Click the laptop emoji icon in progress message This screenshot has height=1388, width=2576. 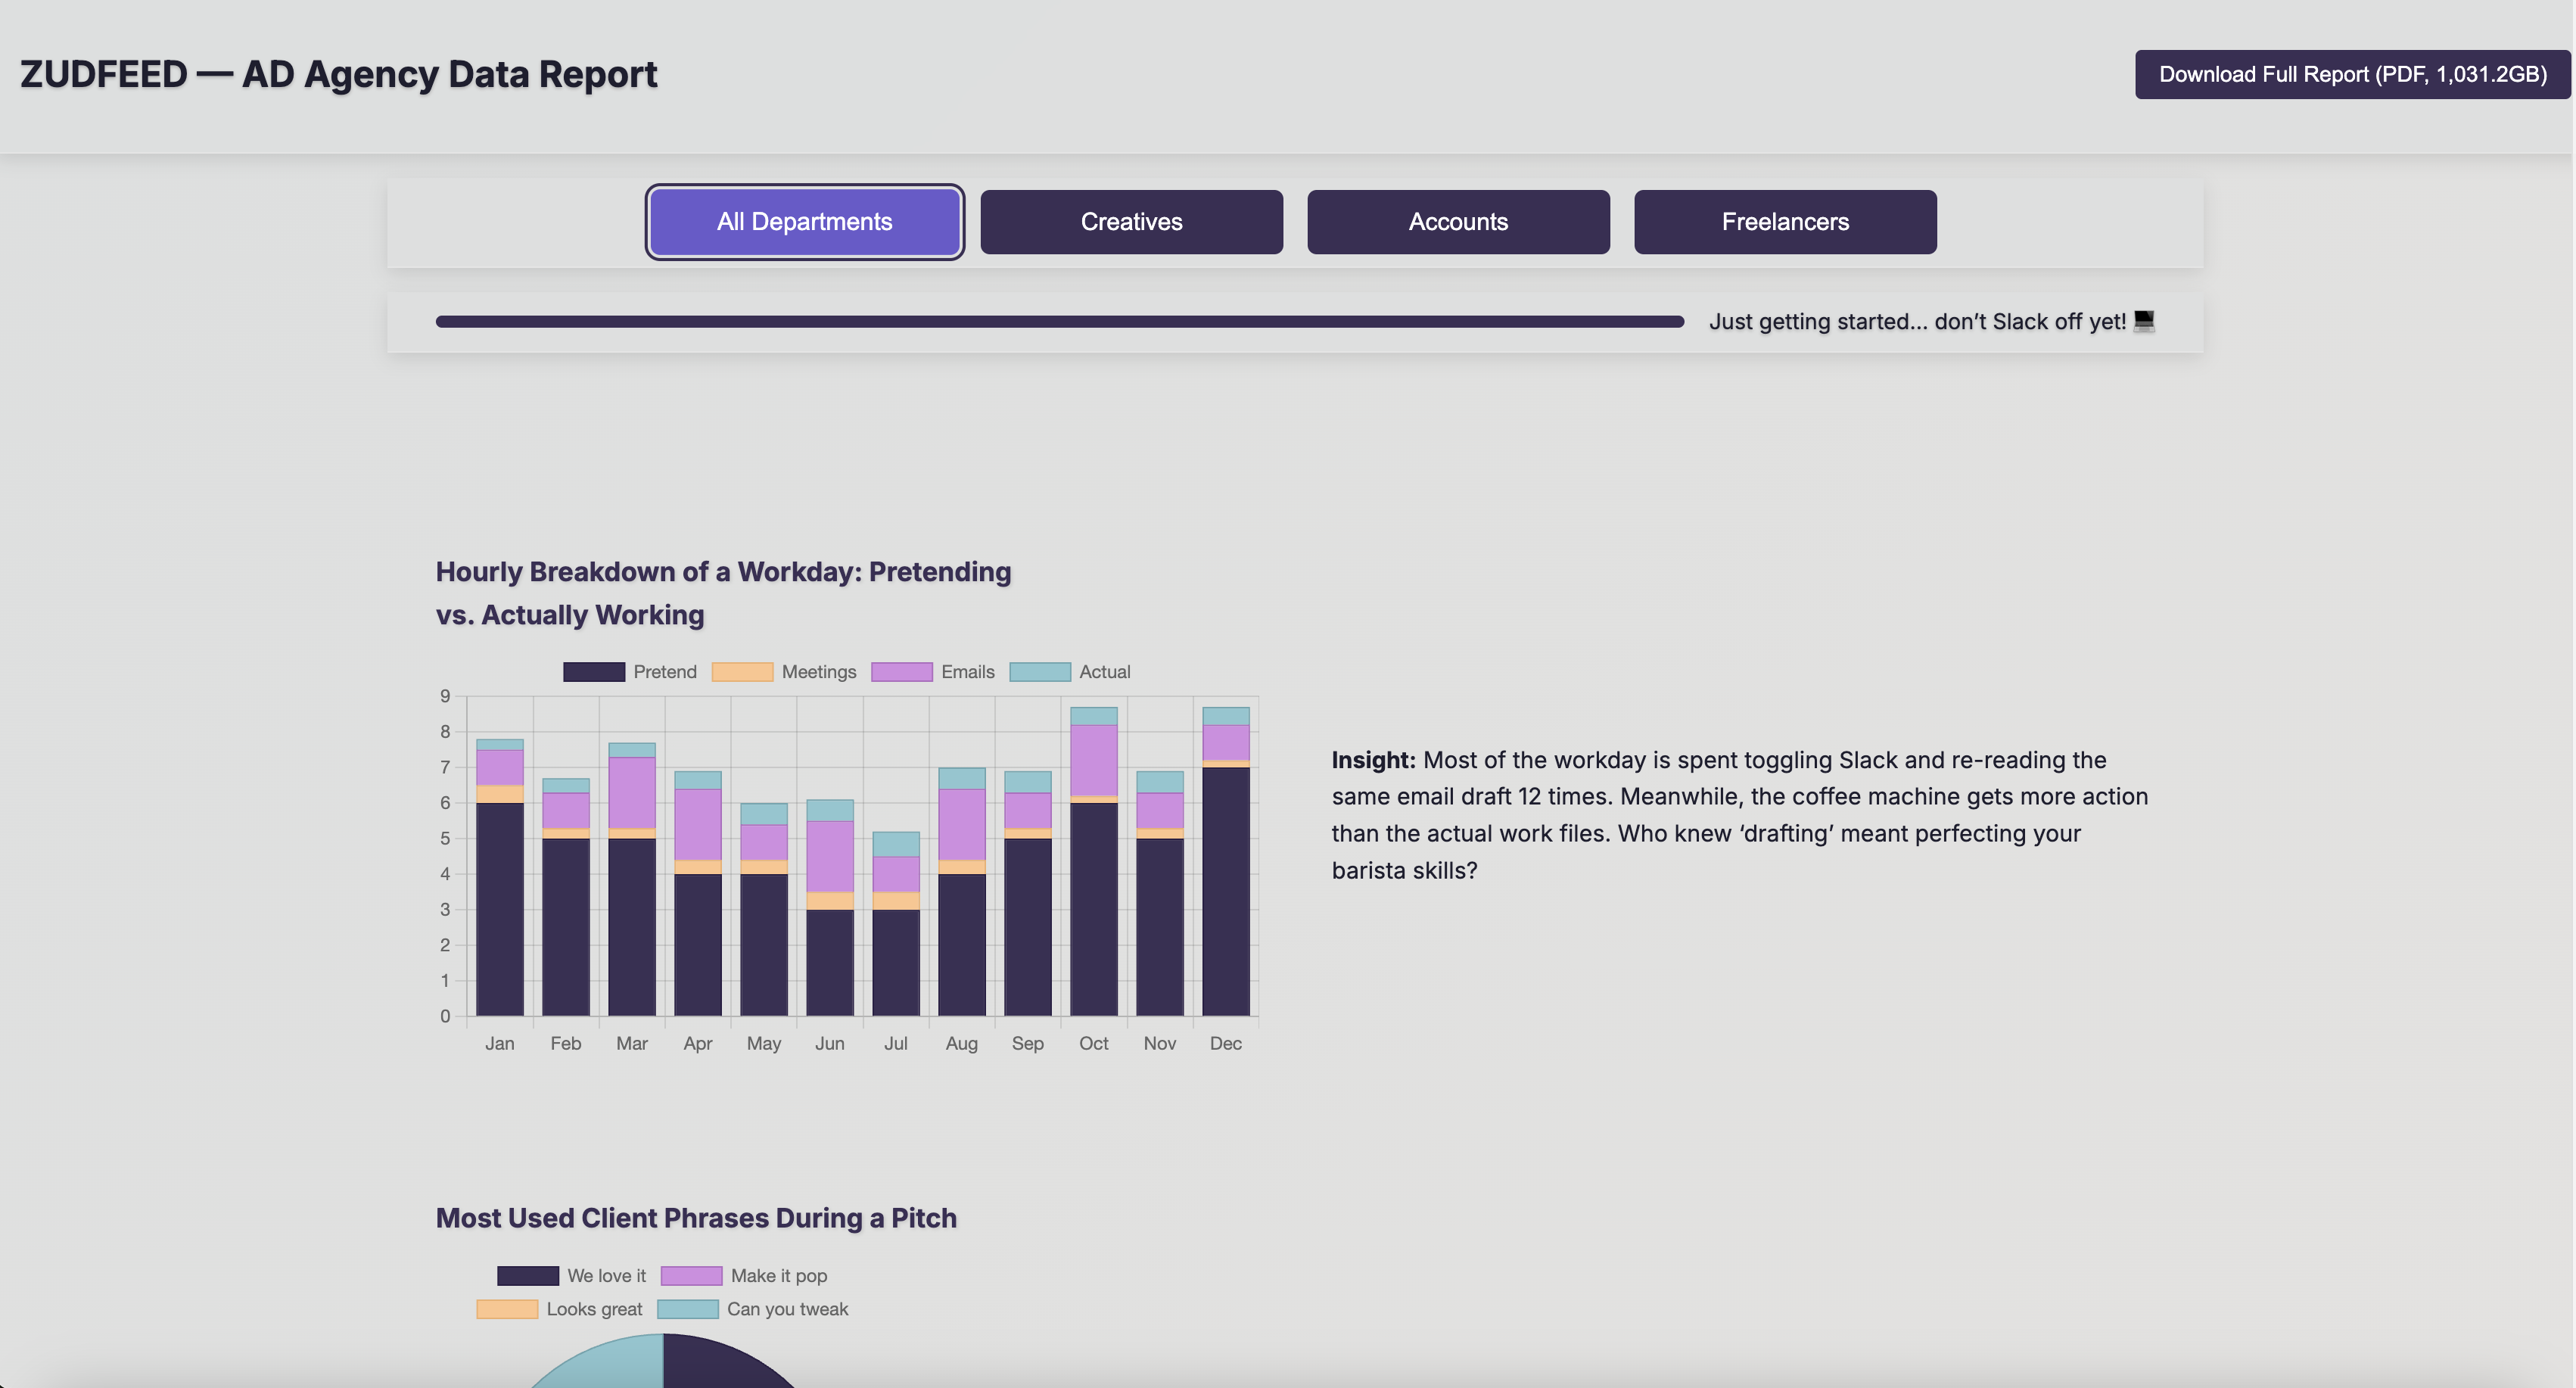(x=2143, y=321)
